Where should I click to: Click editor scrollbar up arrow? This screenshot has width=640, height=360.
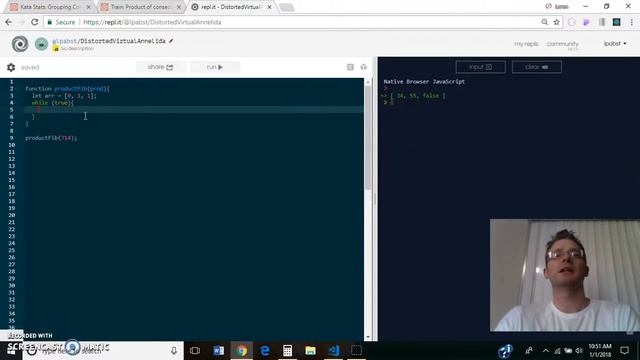tap(368, 82)
